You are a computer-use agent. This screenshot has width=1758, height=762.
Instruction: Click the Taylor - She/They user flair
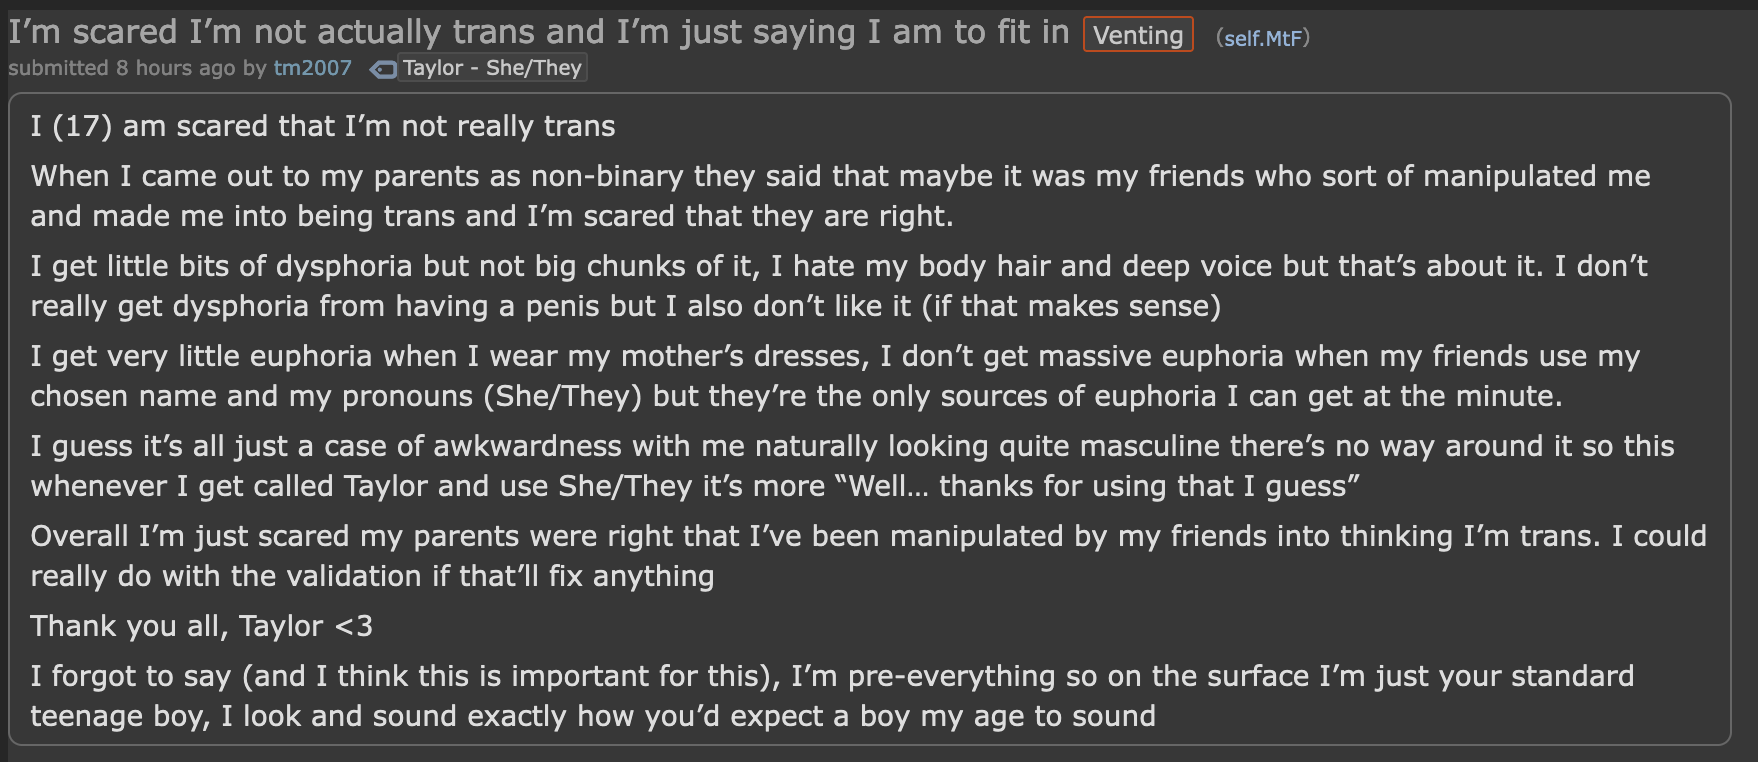(x=491, y=68)
